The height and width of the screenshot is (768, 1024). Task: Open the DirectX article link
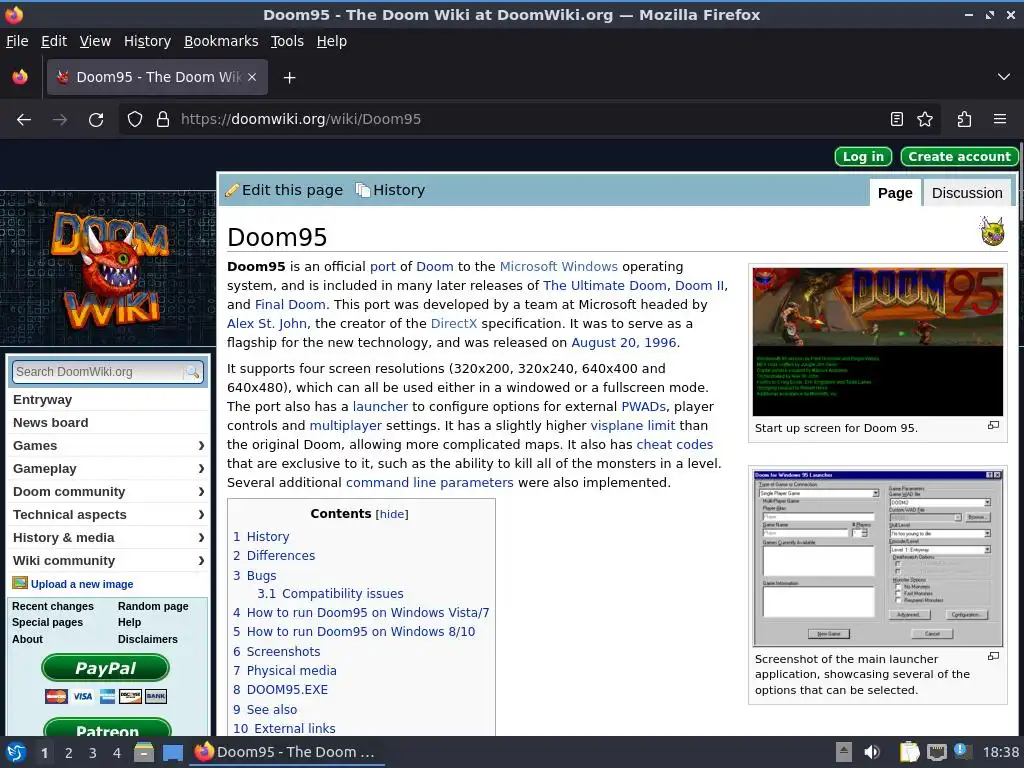(x=454, y=323)
